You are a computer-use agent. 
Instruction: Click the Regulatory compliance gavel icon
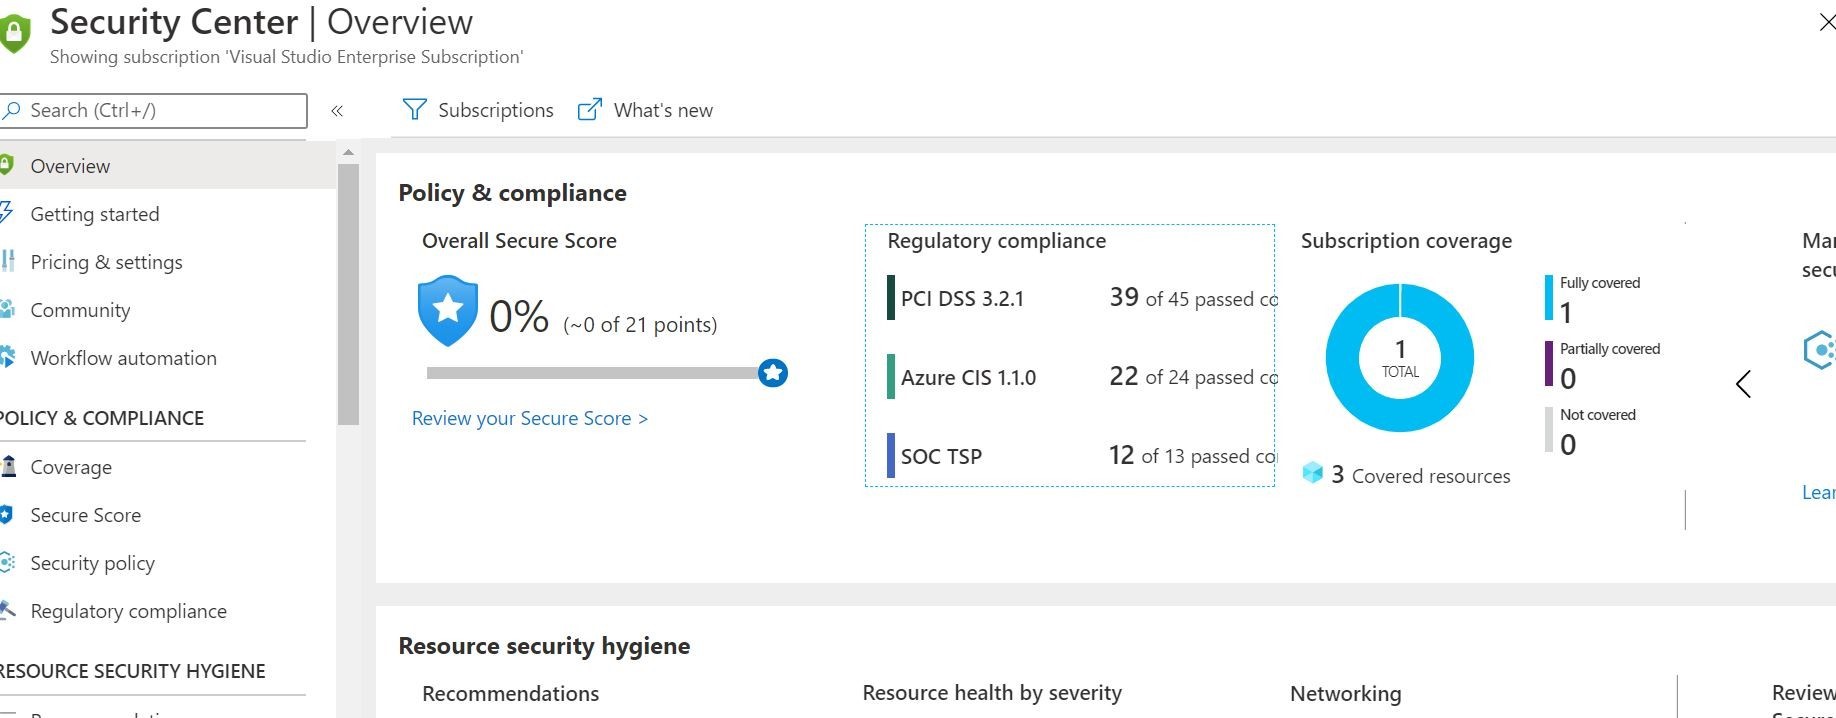[7, 610]
